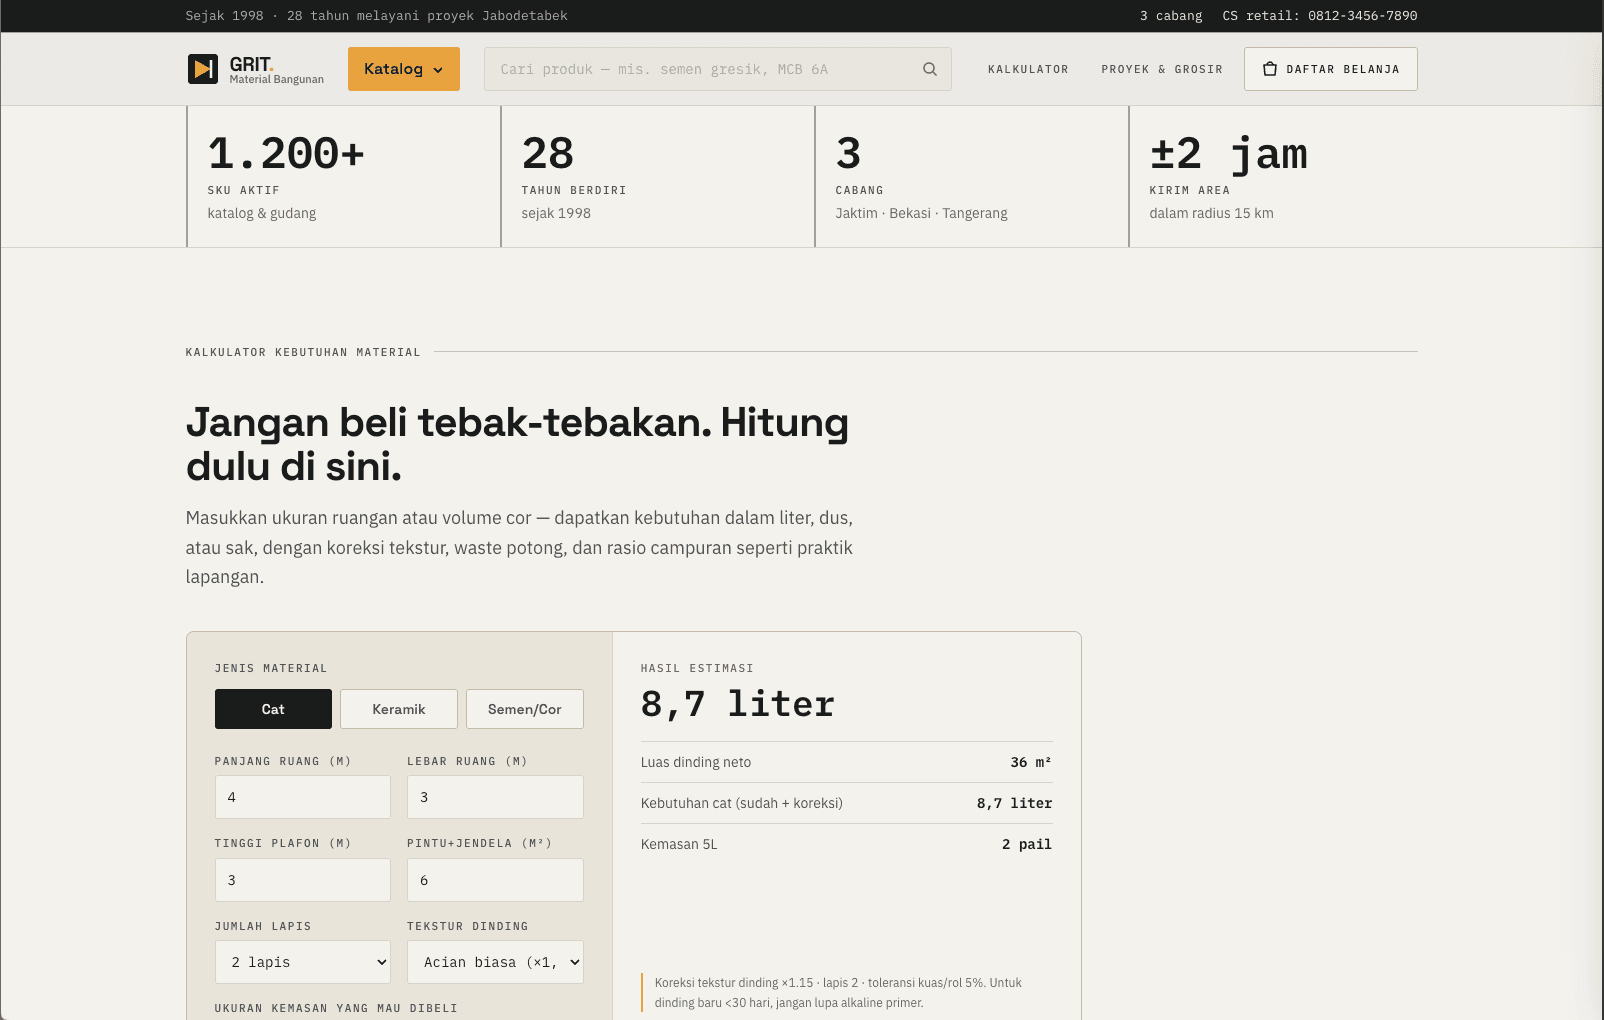Click the search magnifier icon
This screenshot has width=1604, height=1020.
pos(930,69)
